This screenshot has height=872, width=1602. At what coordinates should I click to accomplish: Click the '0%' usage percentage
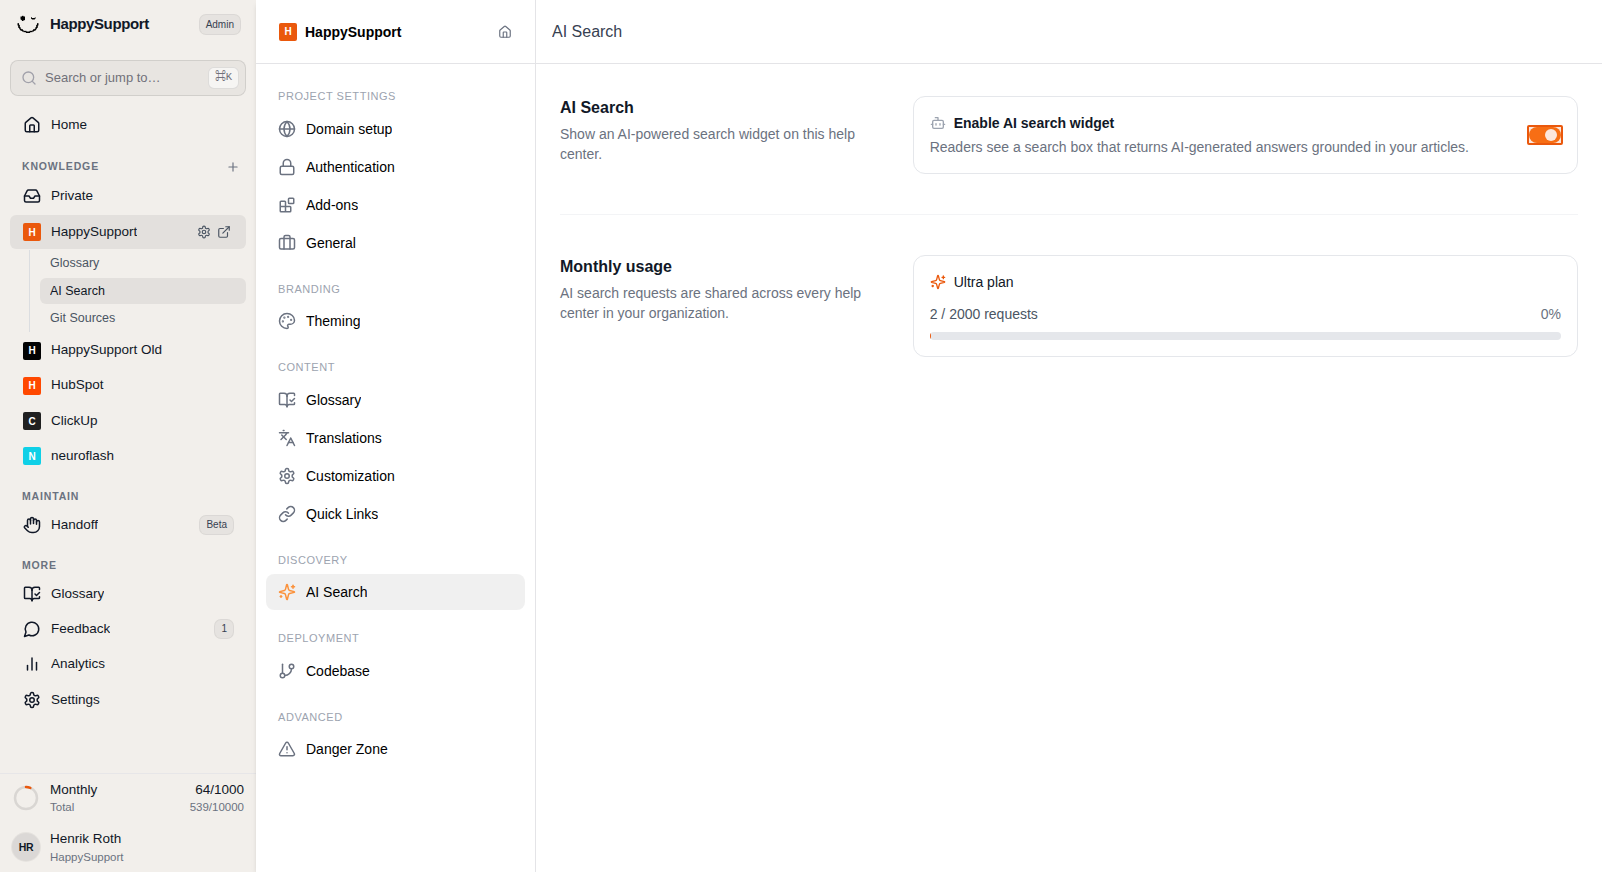click(x=1551, y=314)
